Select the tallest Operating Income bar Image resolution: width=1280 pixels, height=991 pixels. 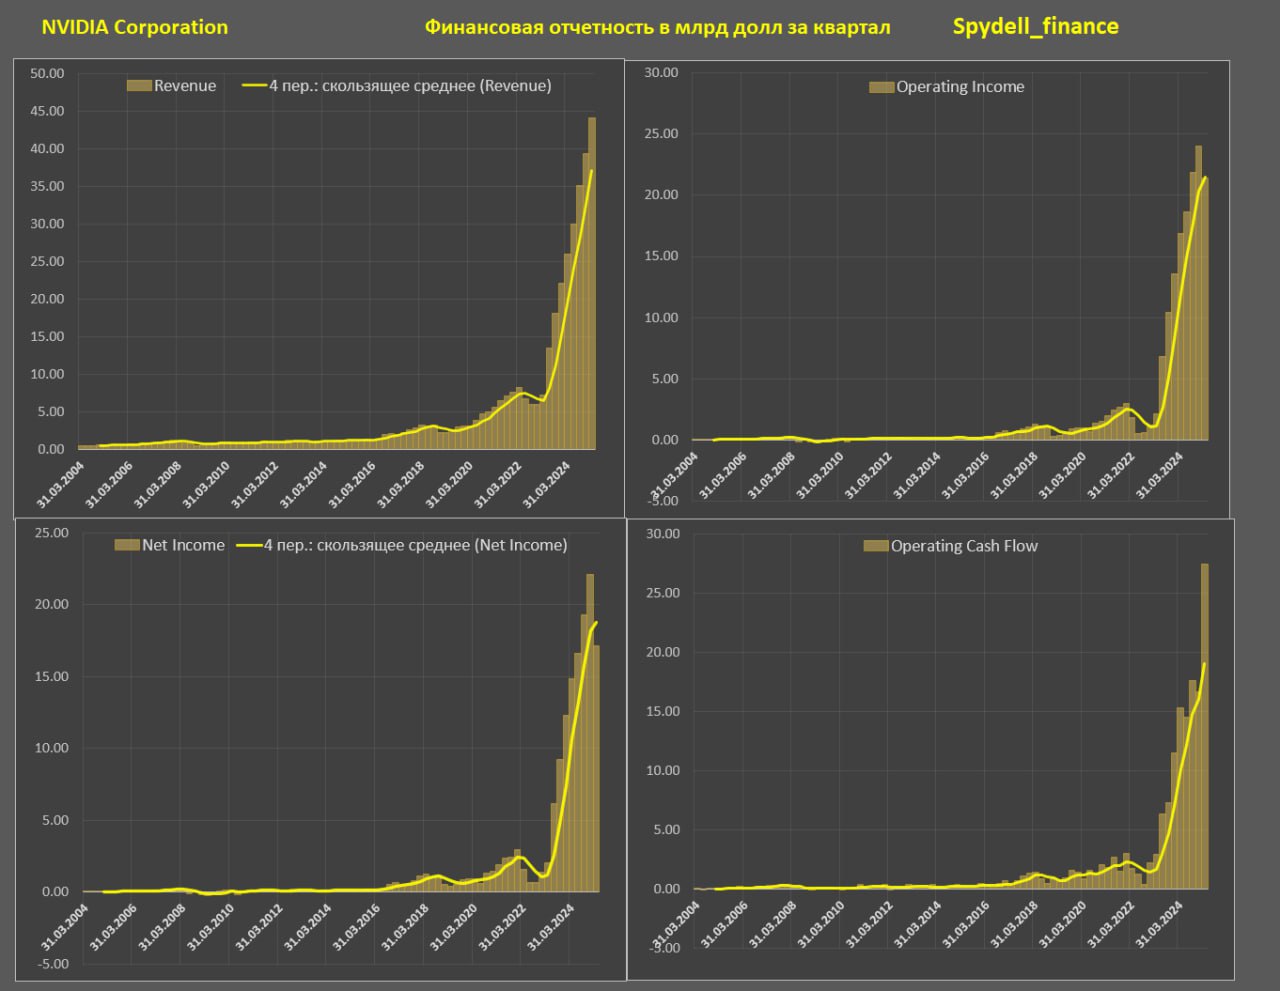(x=1198, y=290)
